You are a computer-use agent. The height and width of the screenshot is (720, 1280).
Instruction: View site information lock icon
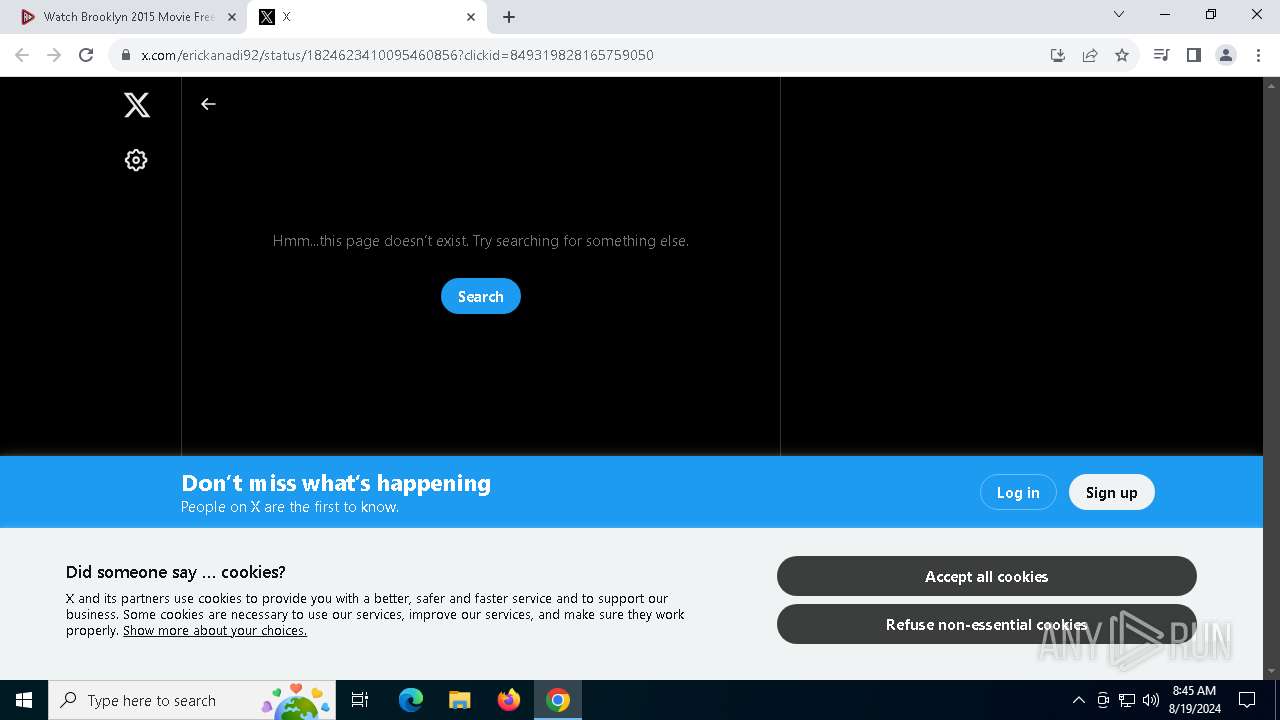tap(126, 55)
